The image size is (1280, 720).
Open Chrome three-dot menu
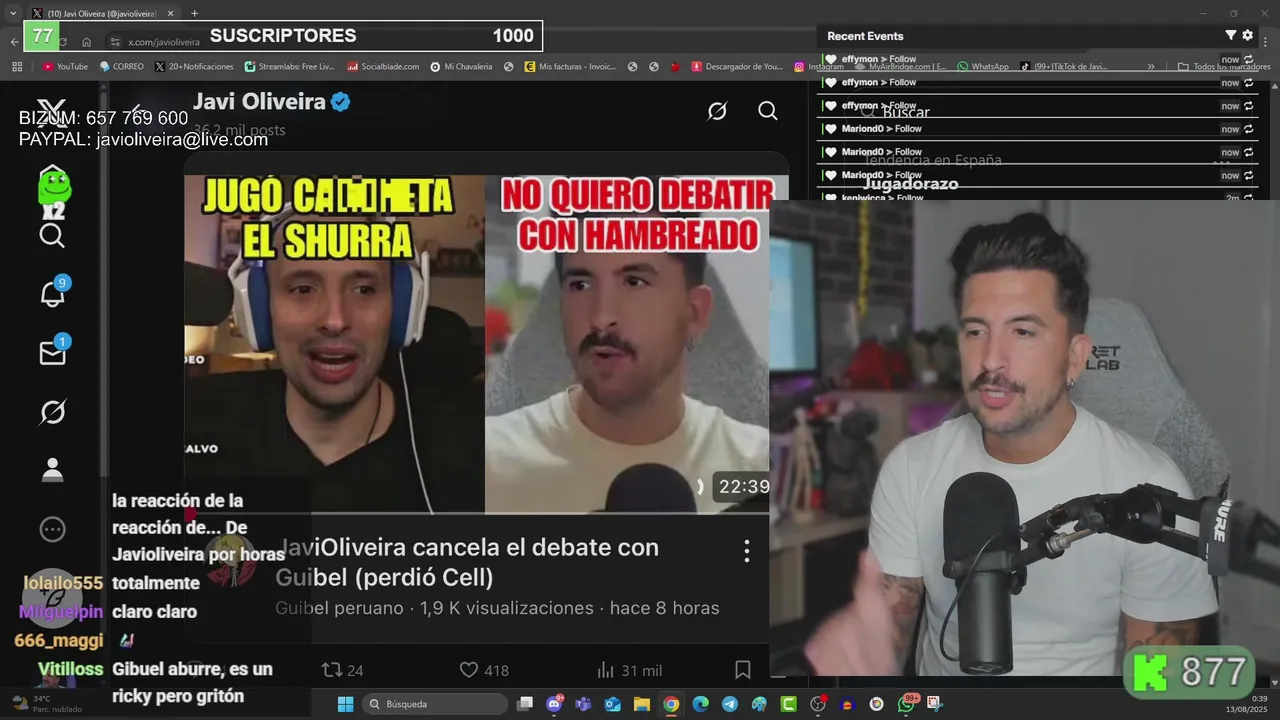tap(1265, 42)
